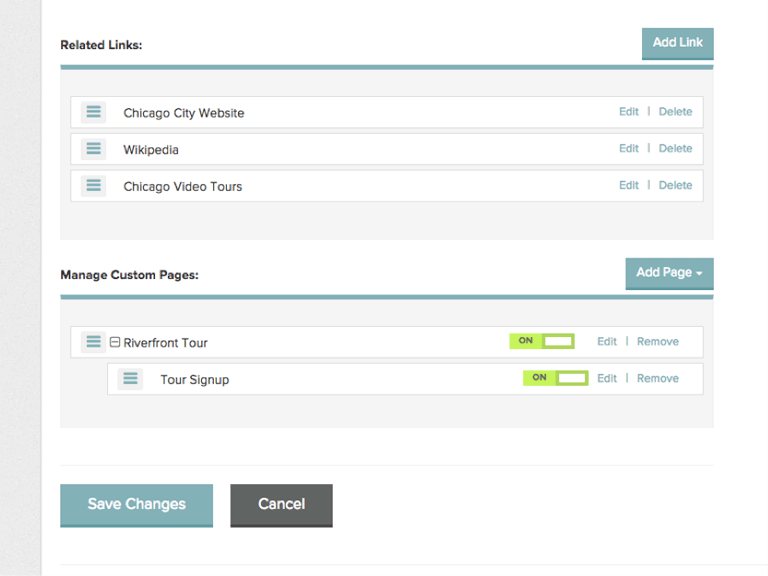Delete the Wikipedia related link

[675, 148]
